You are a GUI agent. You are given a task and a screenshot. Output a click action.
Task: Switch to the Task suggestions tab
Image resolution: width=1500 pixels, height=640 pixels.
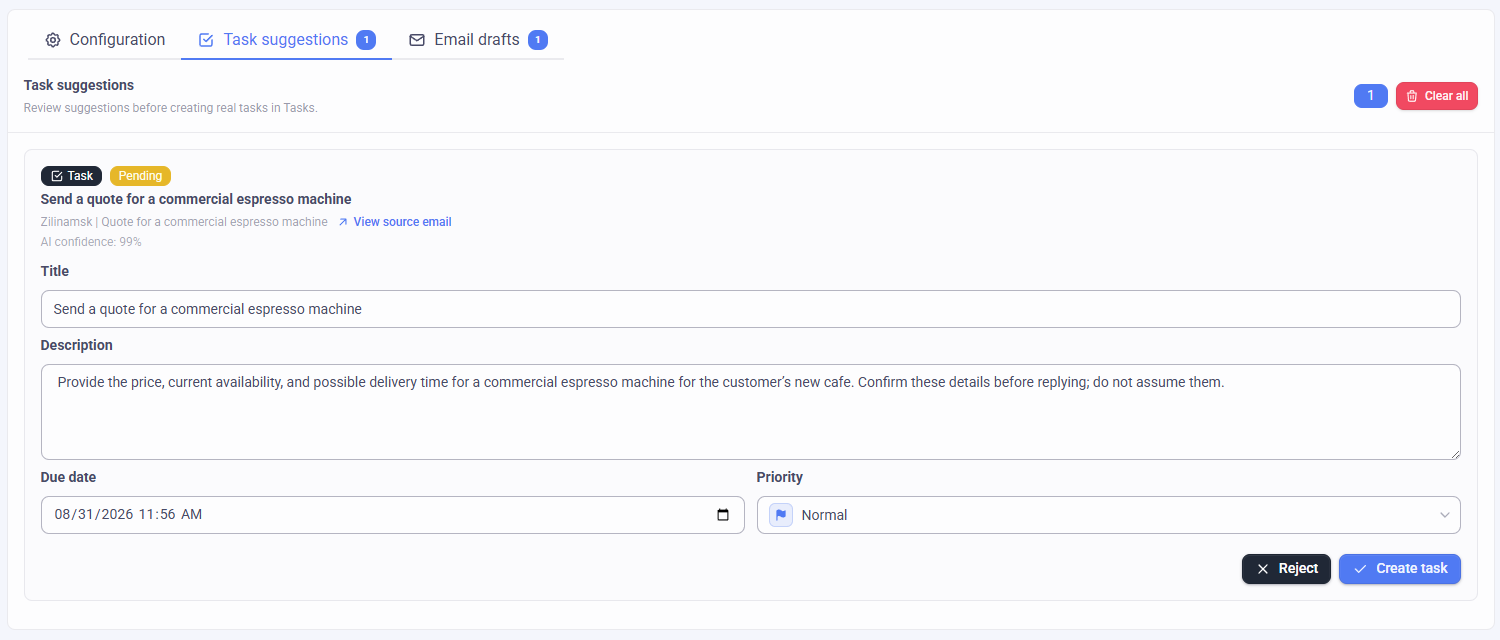coord(286,40)
